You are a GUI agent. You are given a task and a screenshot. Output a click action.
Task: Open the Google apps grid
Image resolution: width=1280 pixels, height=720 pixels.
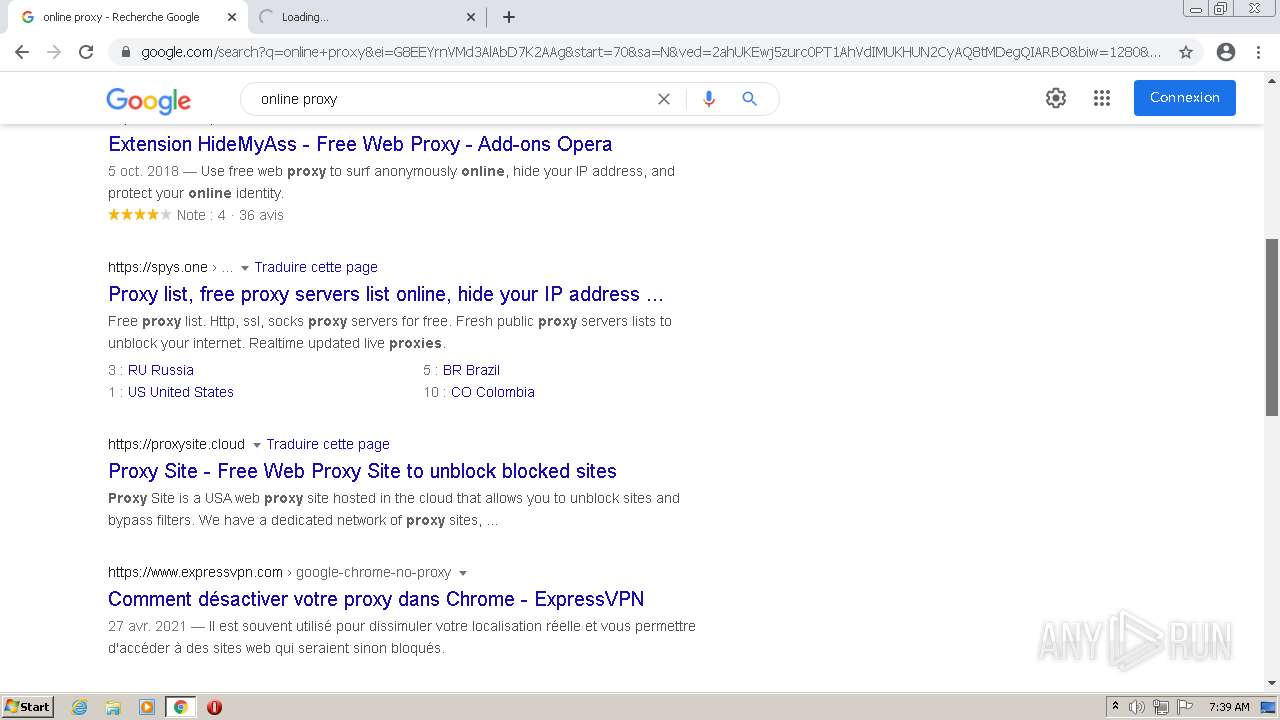pos(1102,98)
